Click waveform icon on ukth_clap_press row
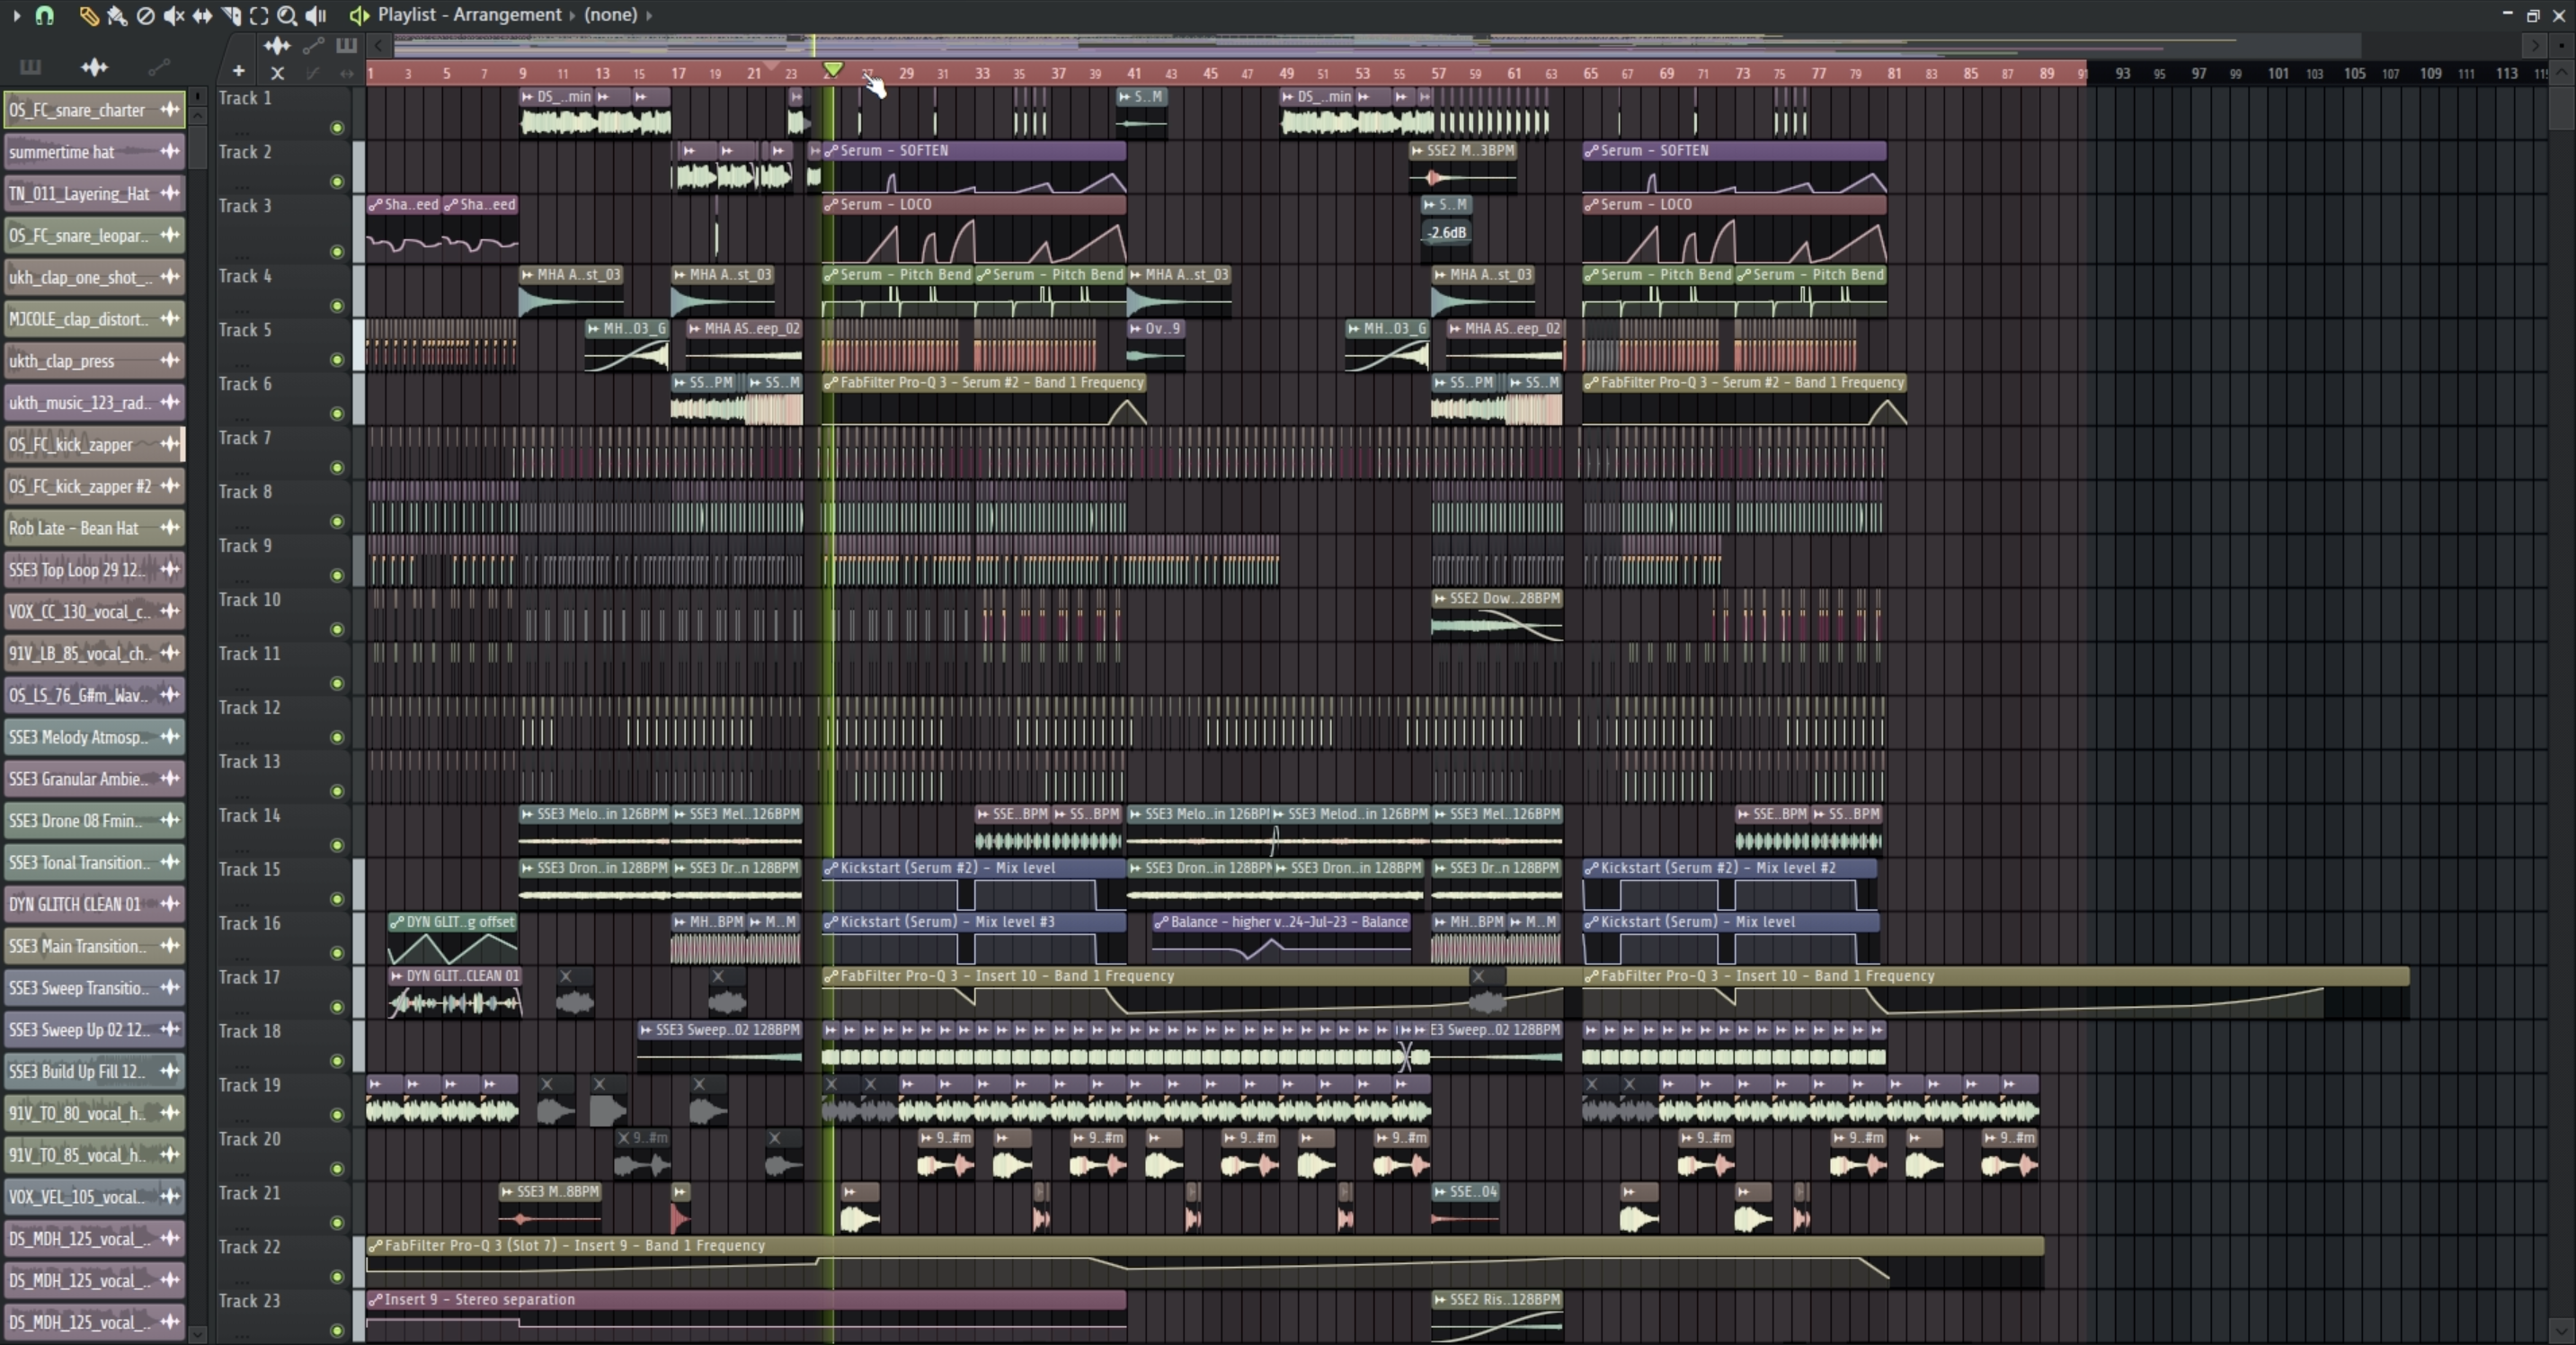The image size is (2576, 1345). coord(170,361)
